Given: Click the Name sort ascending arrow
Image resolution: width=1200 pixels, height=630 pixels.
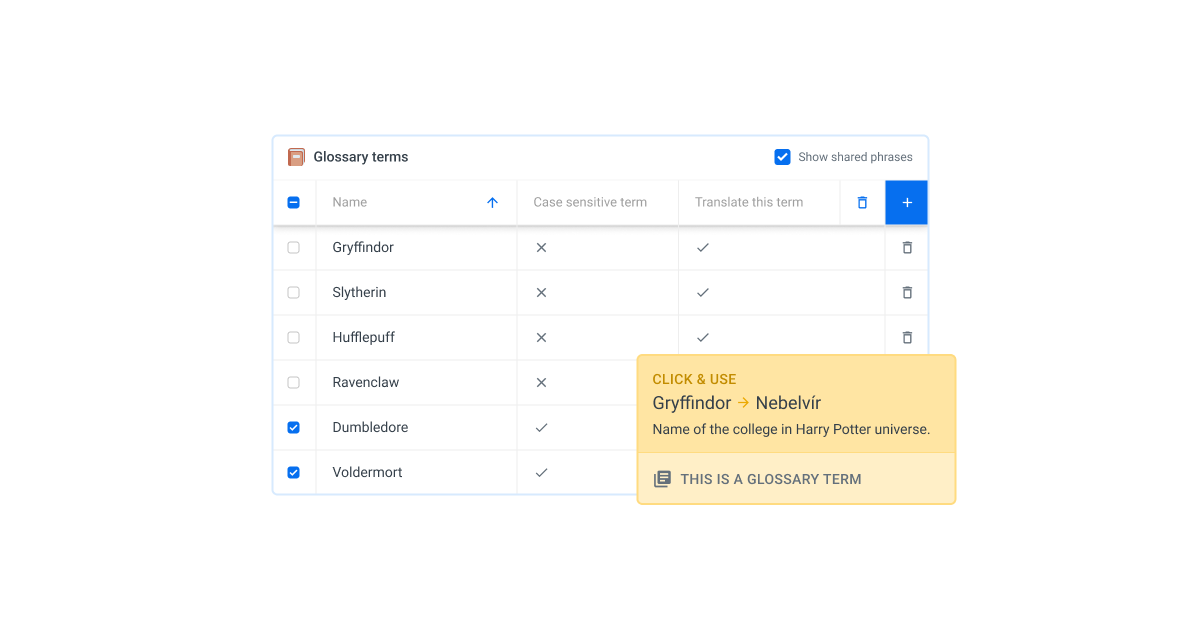Looking at the screenshot, I should tap(492, 202).
